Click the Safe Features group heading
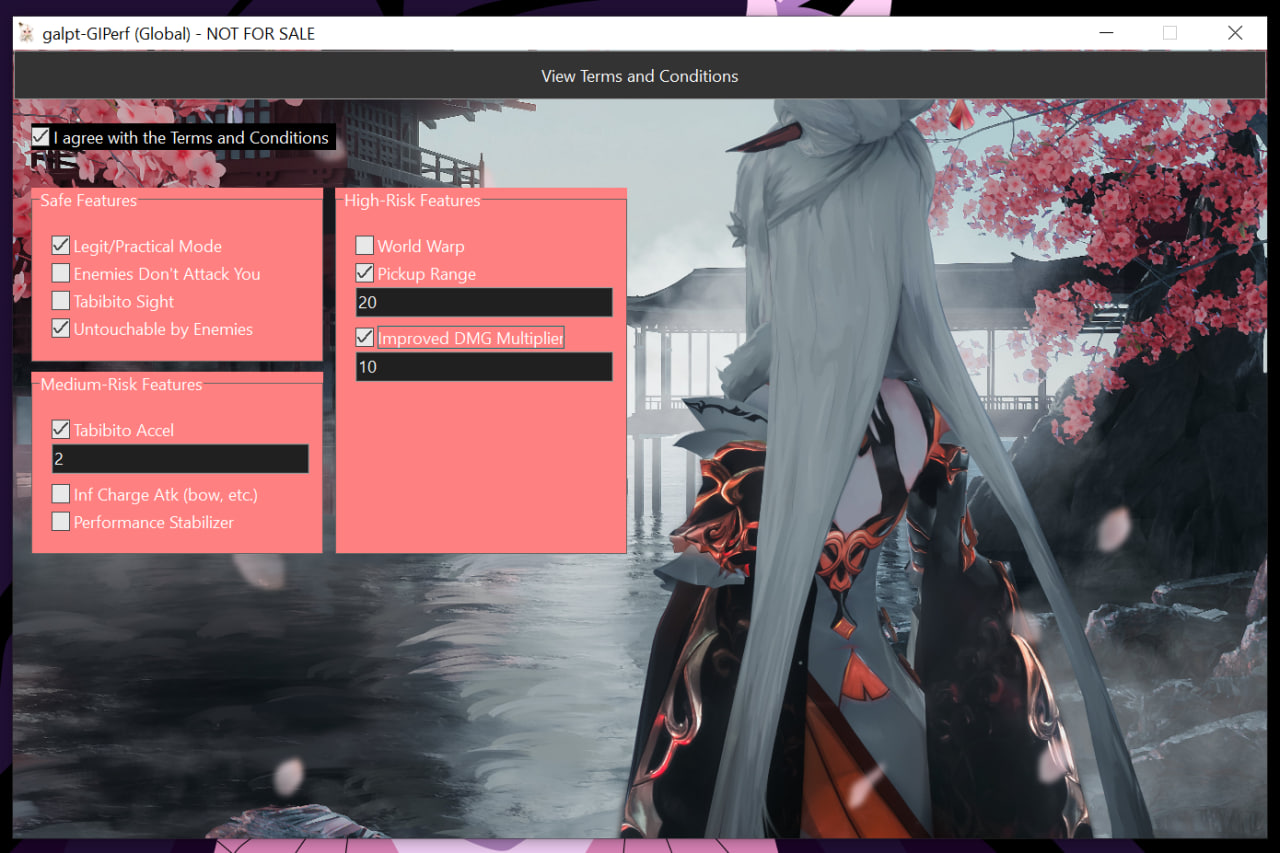Image resolution: width=1280 pixels, height=853 pixels. (x=89, y=201)
